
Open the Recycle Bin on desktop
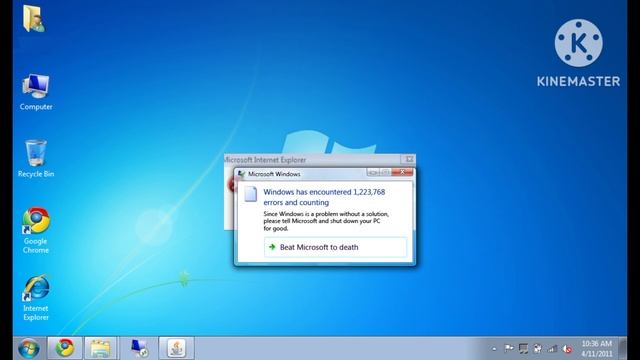pyautogui.click(x=36, y=158)
